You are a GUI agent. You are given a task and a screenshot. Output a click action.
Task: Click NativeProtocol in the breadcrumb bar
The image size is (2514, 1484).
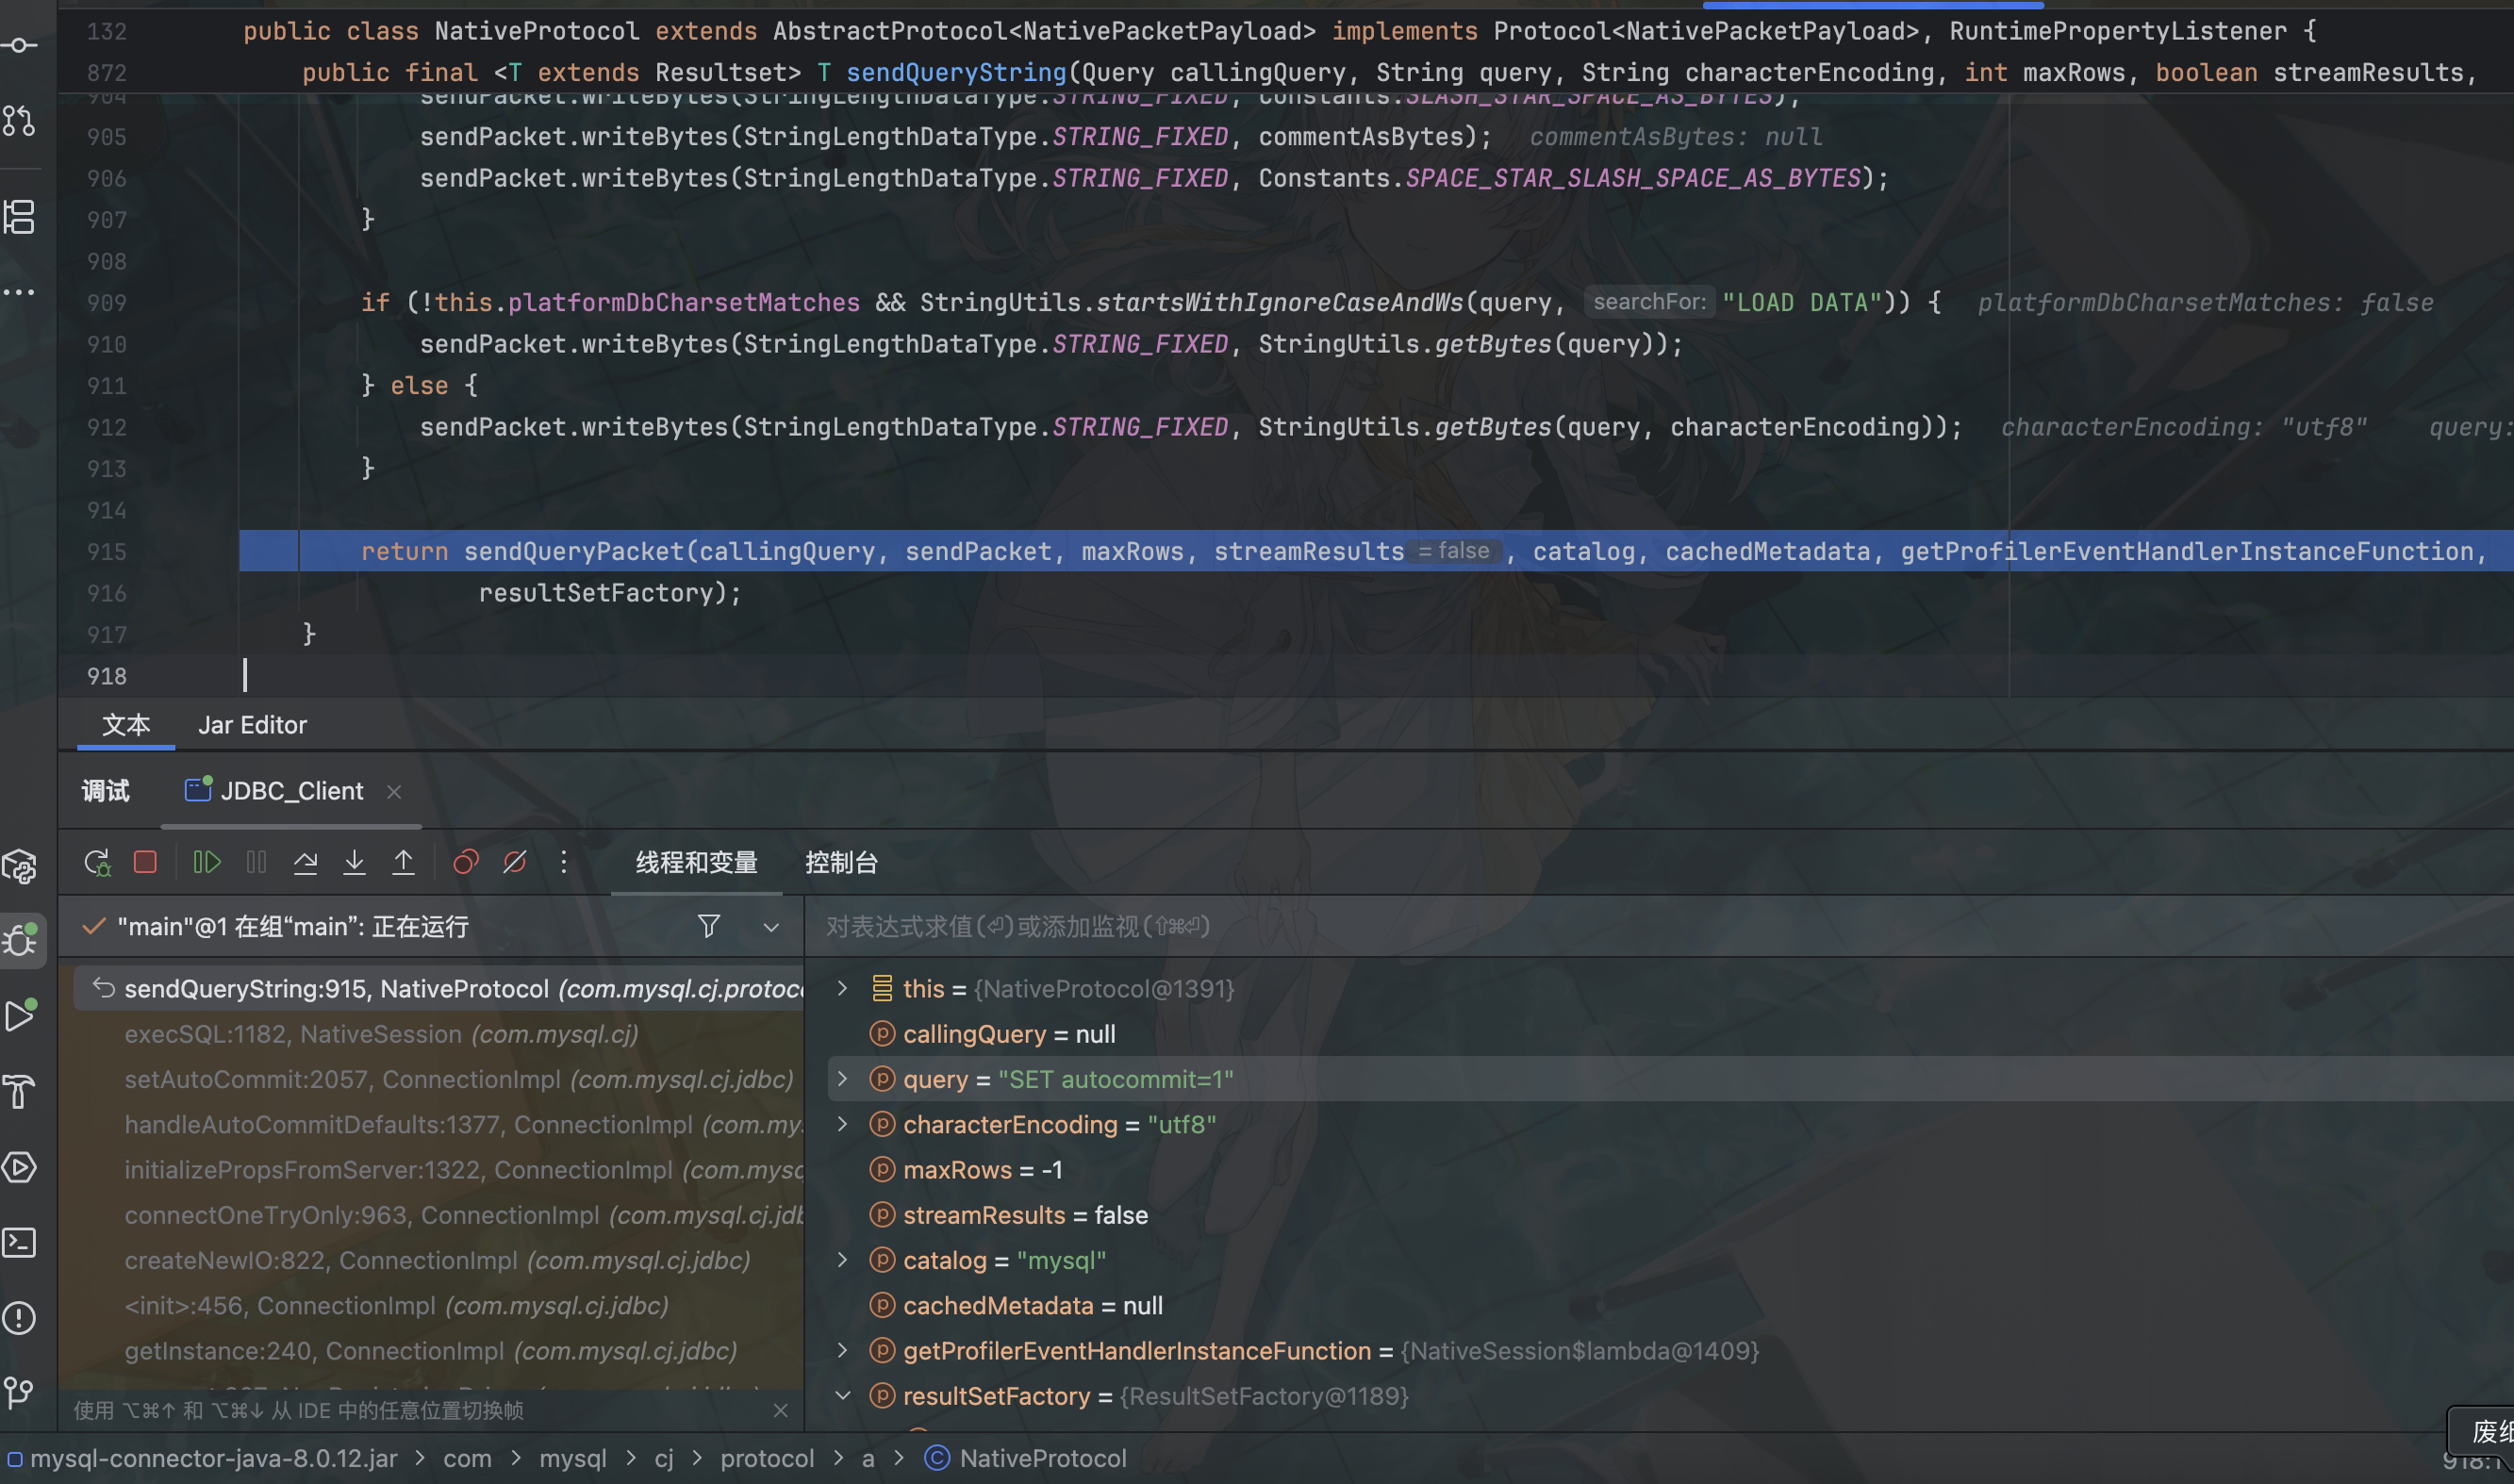point(1042,1459)
